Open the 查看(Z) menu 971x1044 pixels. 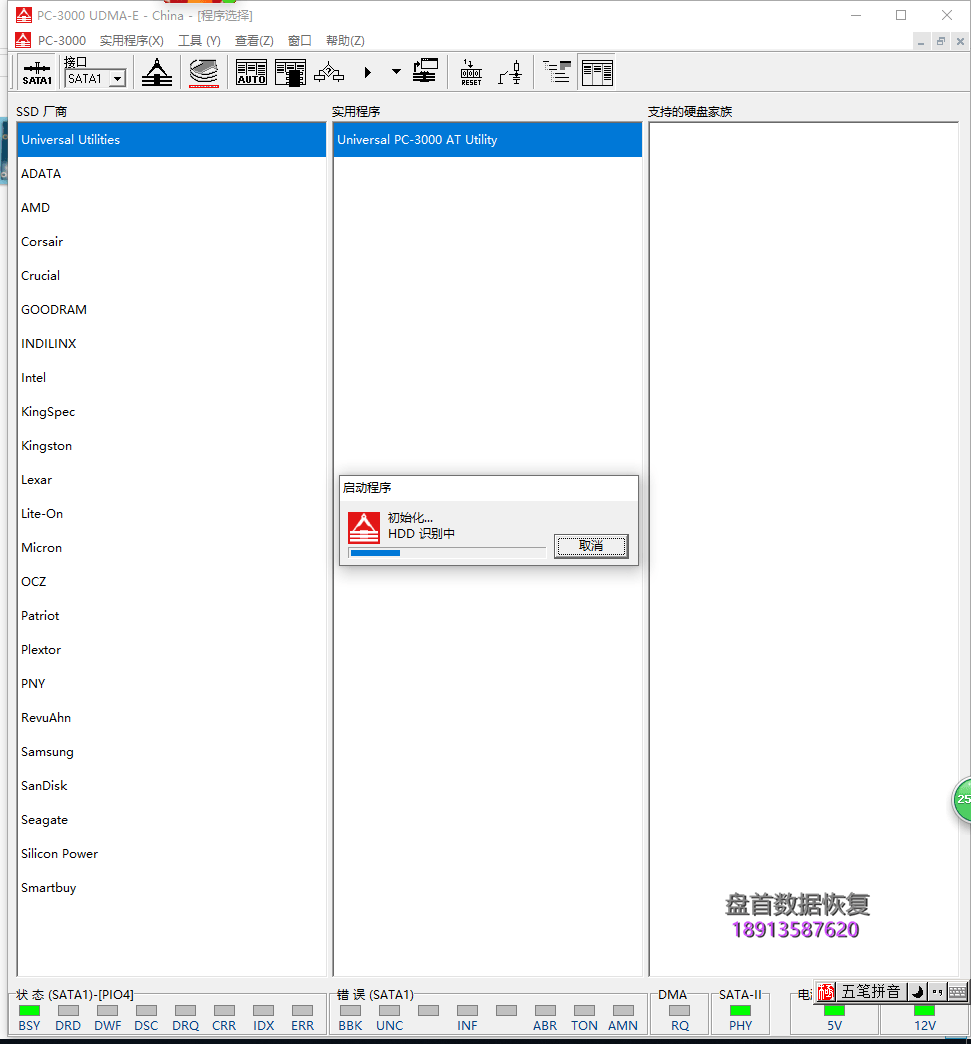tap(254, 41)
